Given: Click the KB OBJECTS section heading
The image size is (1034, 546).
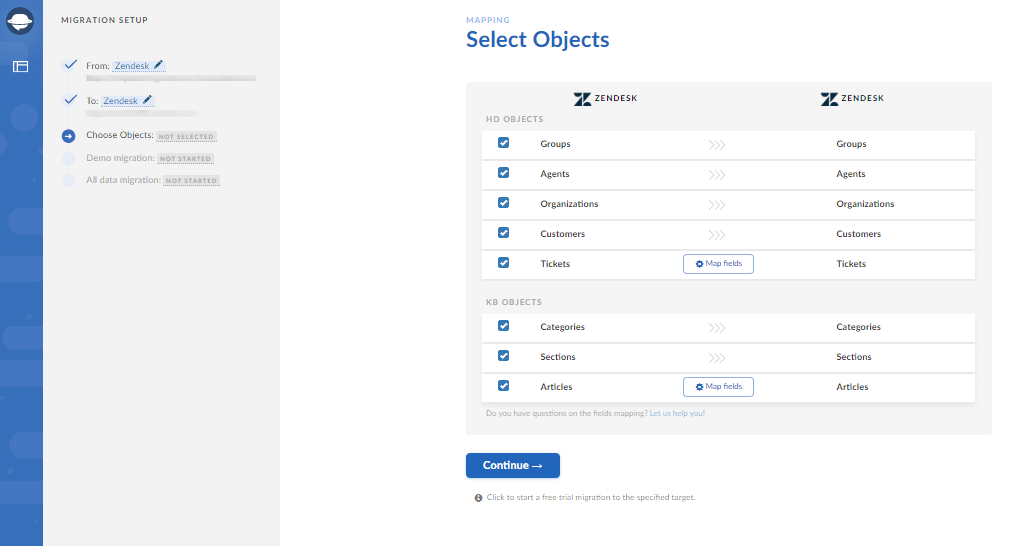Looking at the screenshot, I should (514, 302).
